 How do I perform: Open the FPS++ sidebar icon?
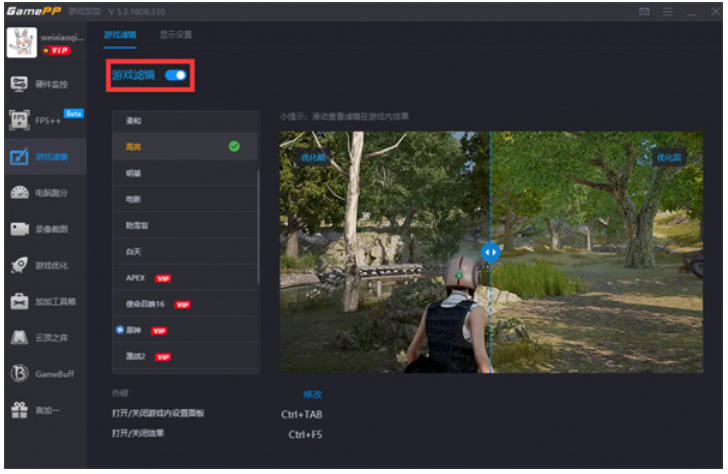(19, 120)
